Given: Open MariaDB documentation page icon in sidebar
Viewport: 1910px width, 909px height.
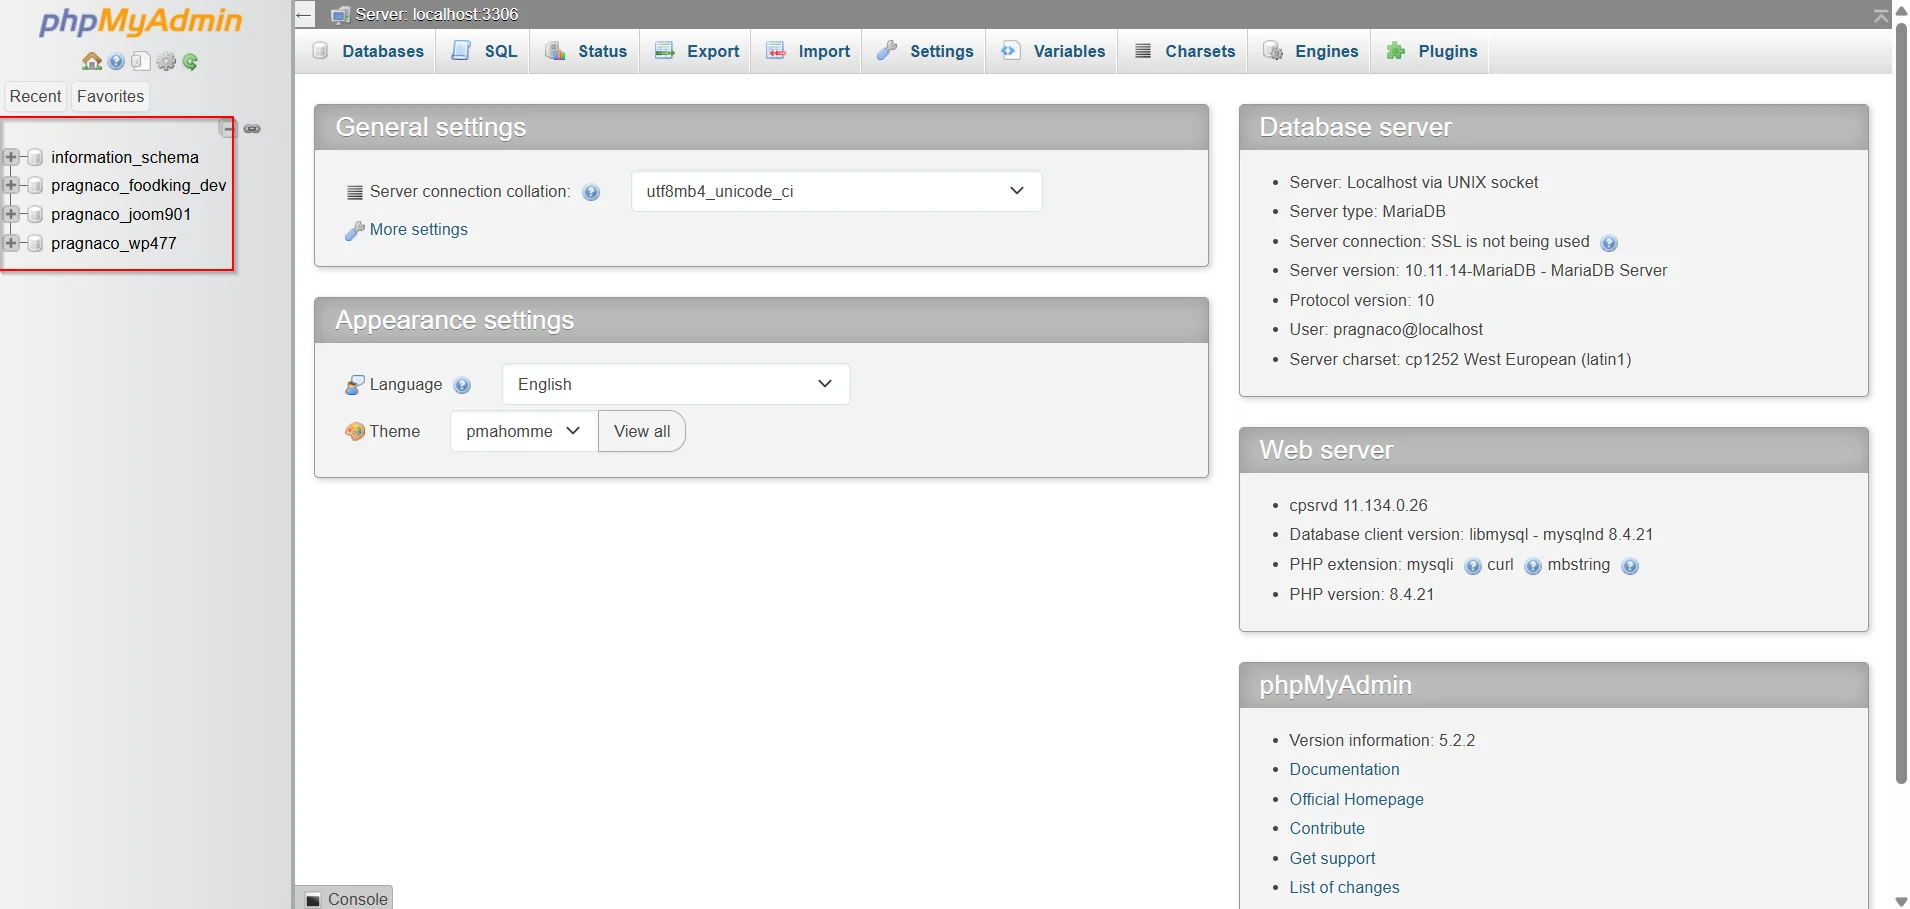Looking at the screenshot, I should click(x=141, y=62).
